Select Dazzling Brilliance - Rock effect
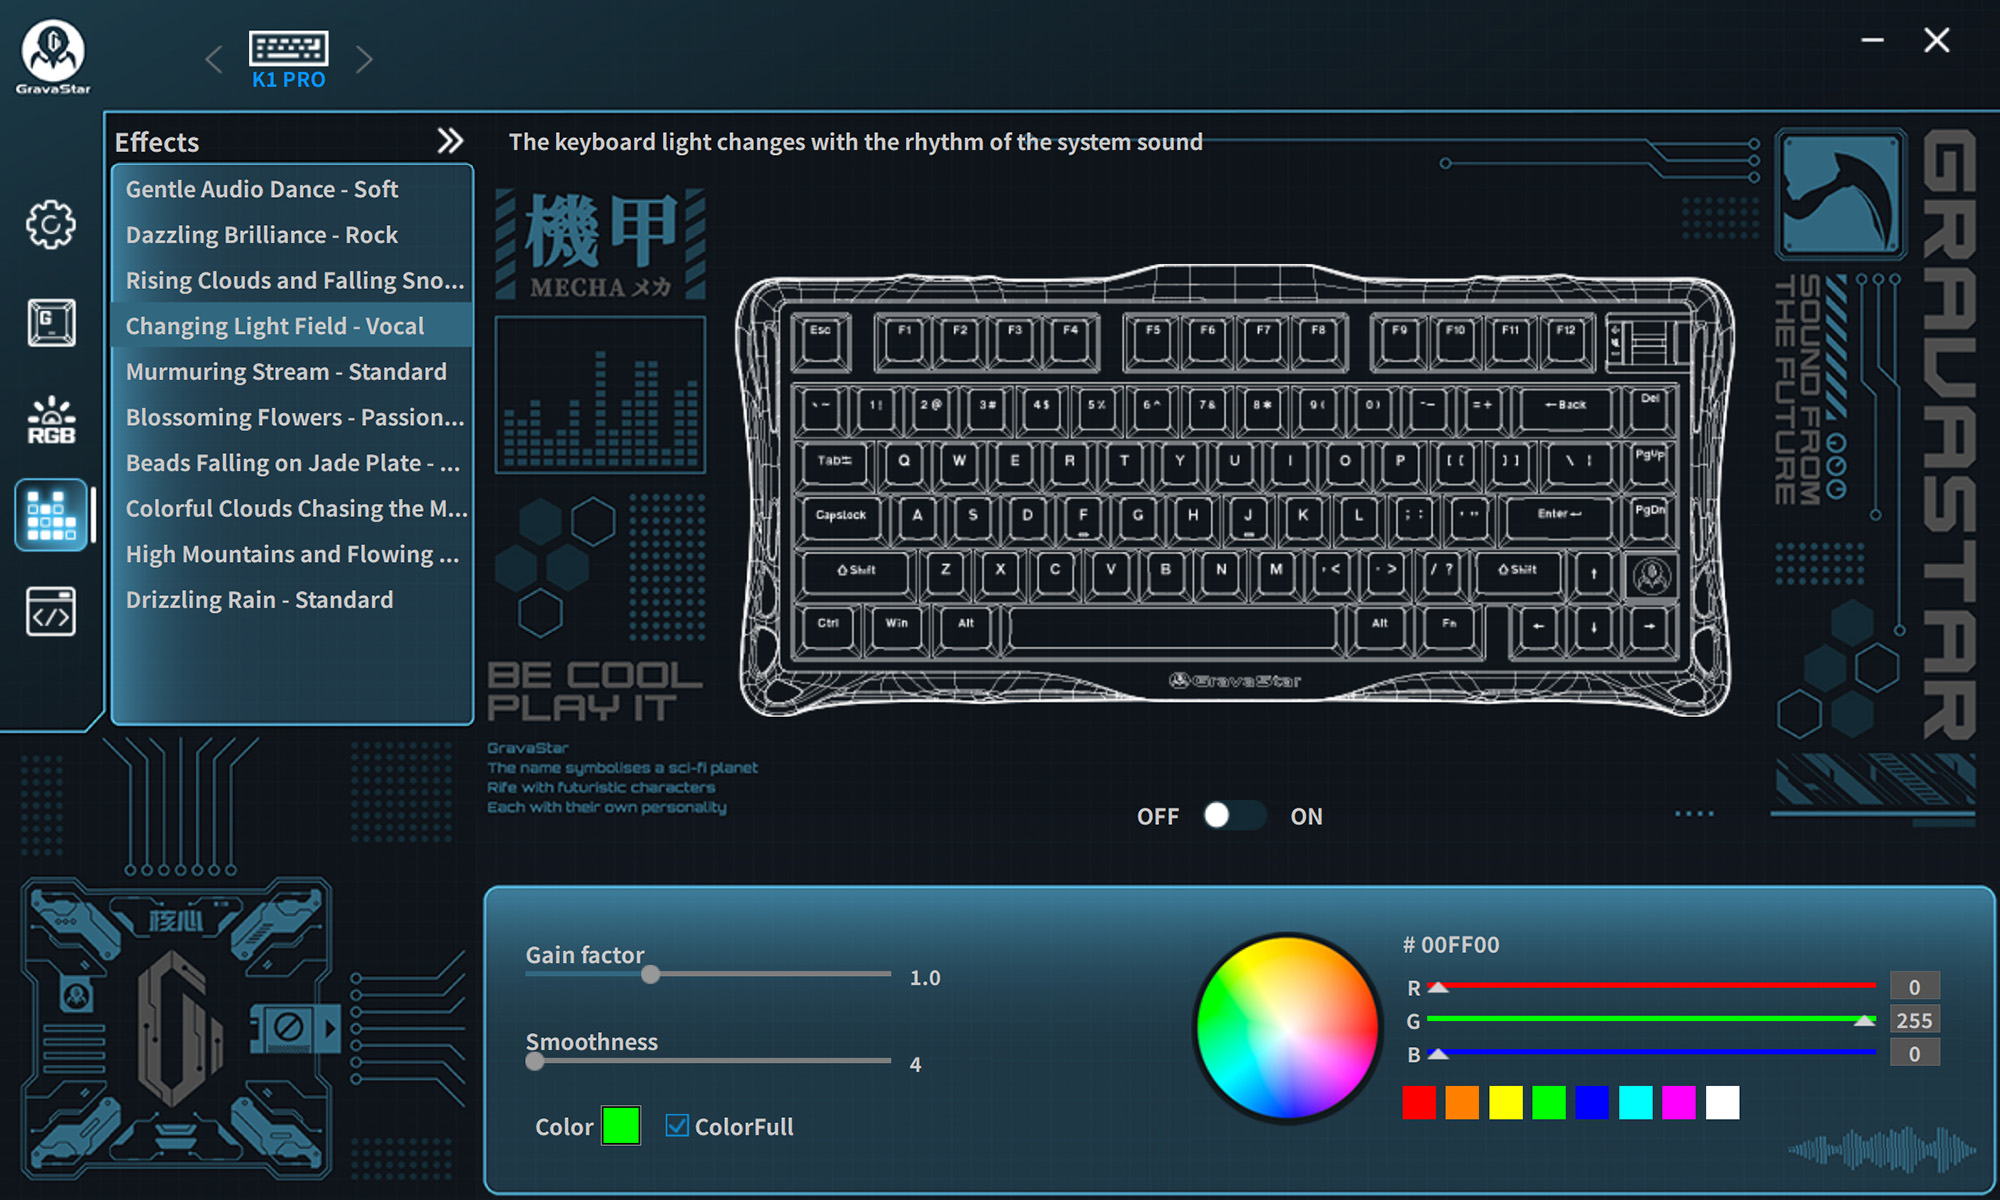This screenshot has height=1200, width=2000. [291, 235]
